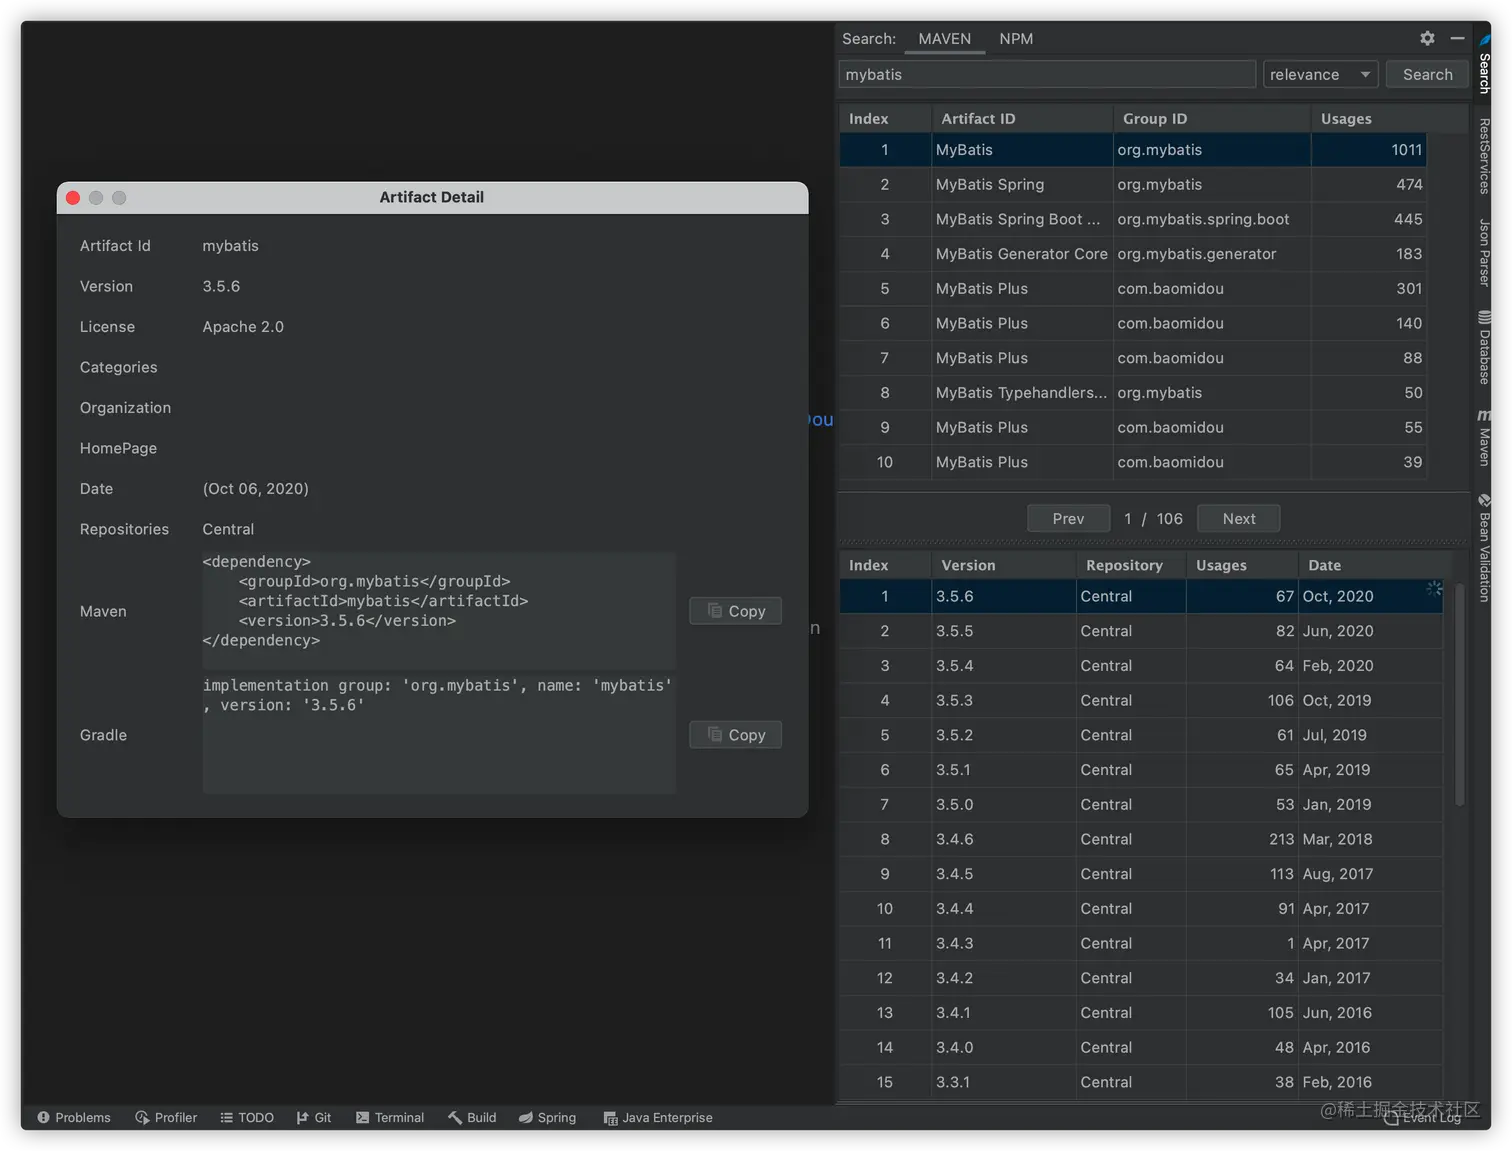Open the Problems tool window

pos(74,1117)
